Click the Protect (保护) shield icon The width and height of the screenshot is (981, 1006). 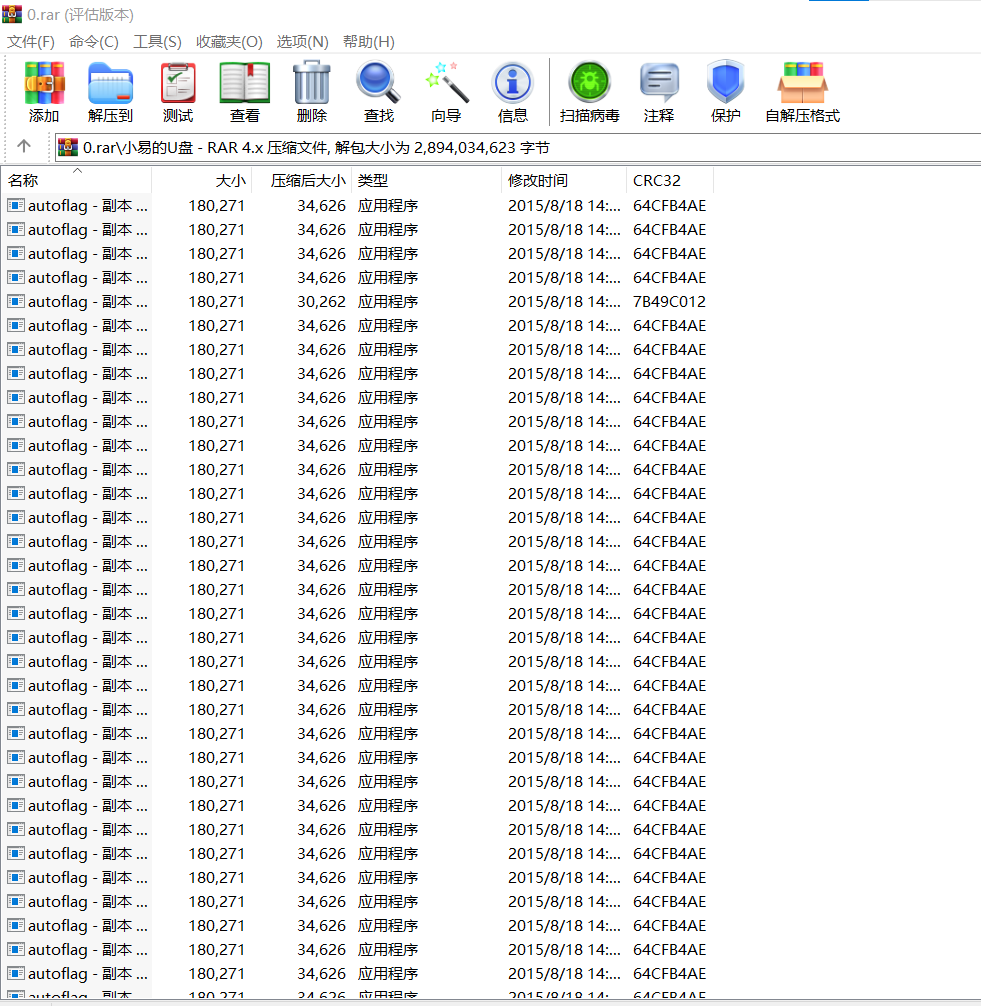point(726,91)
